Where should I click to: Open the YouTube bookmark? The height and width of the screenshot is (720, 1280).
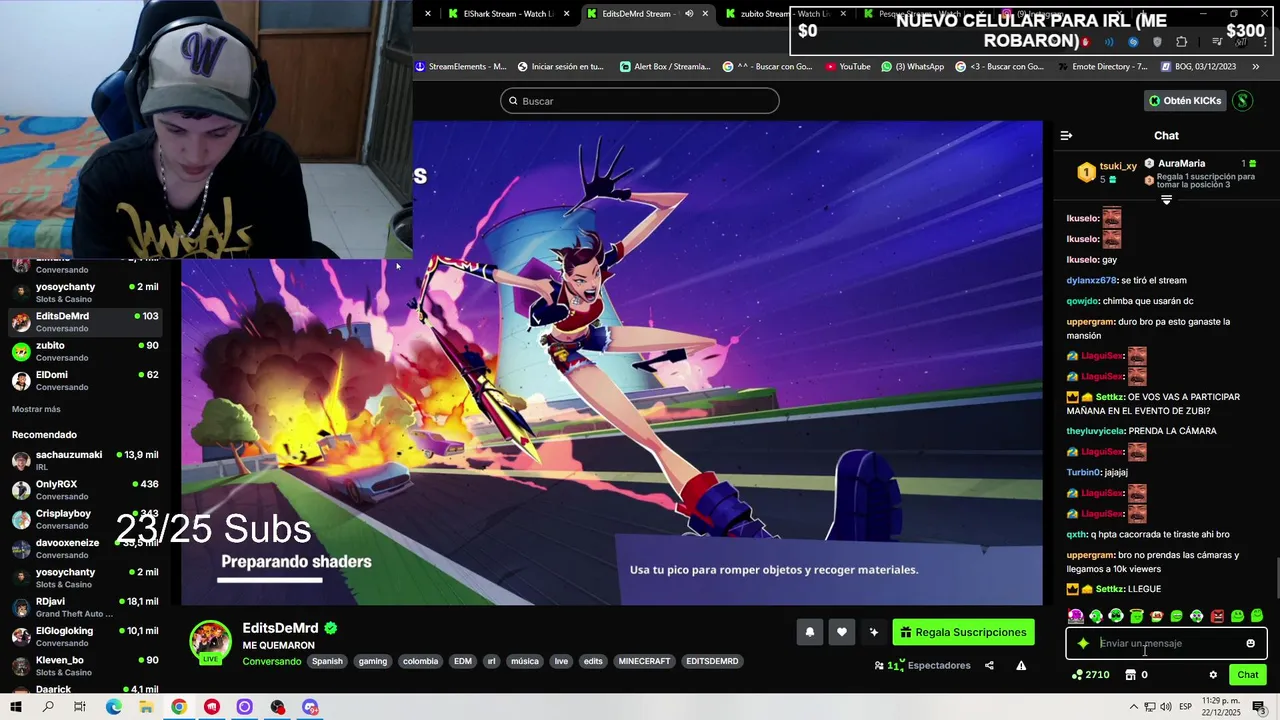tap(848, 67)
